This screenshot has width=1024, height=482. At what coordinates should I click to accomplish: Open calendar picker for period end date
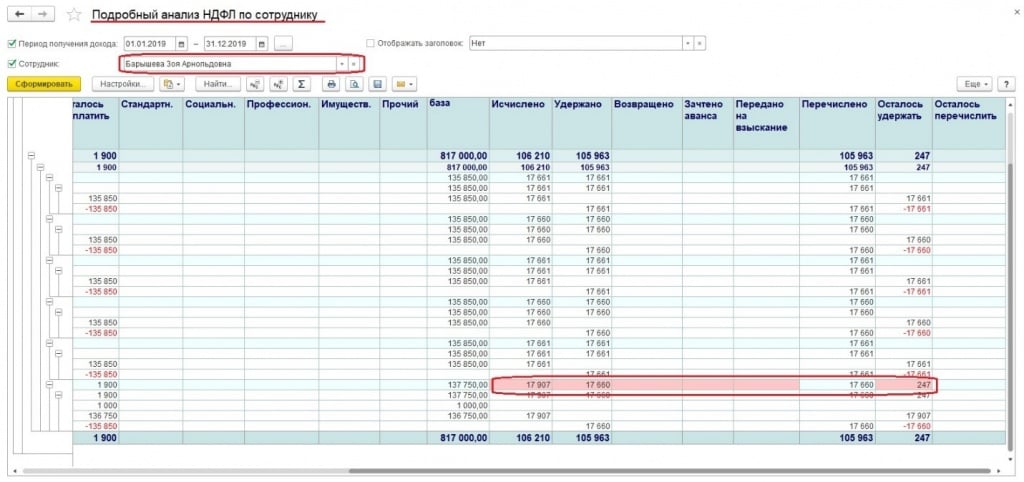[x=261, y=44]
